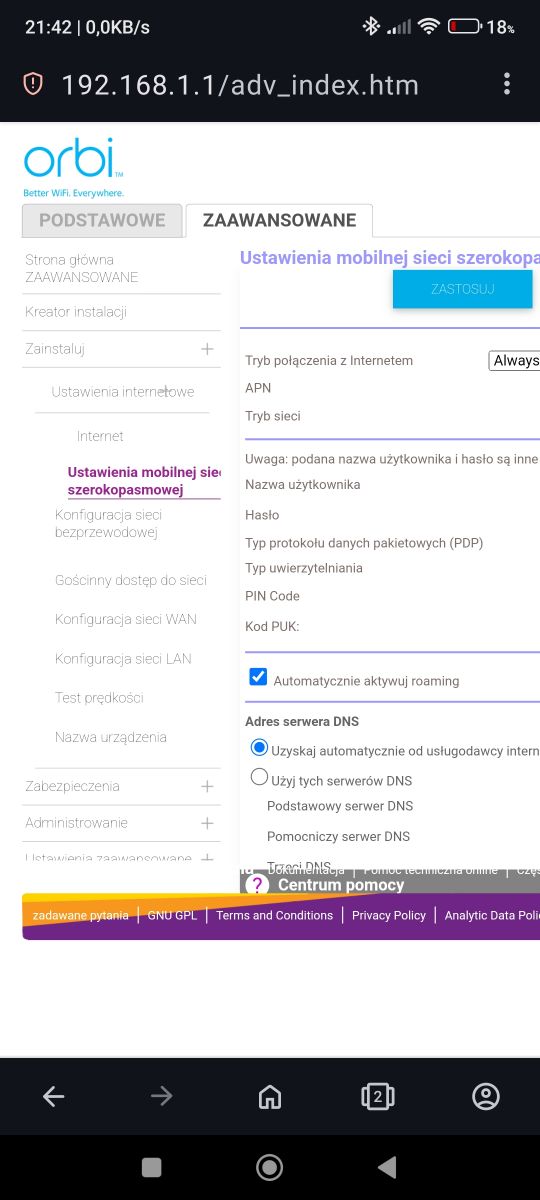Click the Centrum pomocy question mark icon

coord(257,884)
